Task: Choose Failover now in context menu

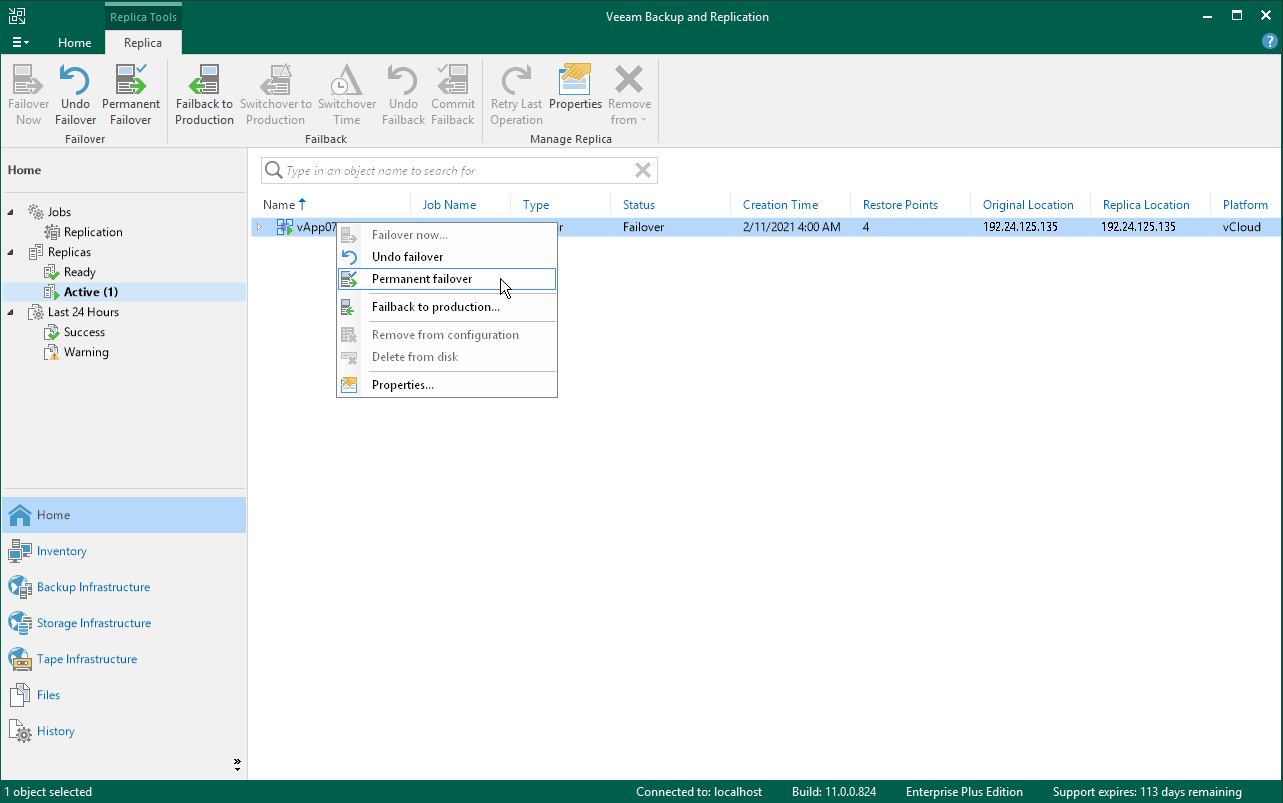Action: (x=447, y=235)
